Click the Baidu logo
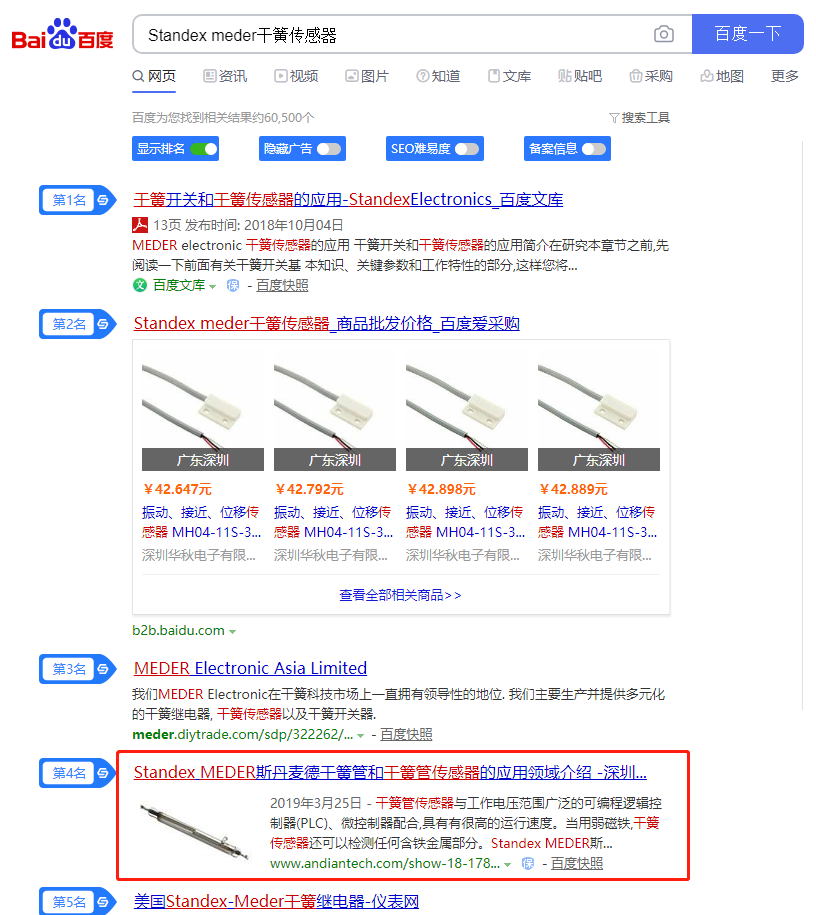This screenshot has height=915, width=816. point(62,34)
